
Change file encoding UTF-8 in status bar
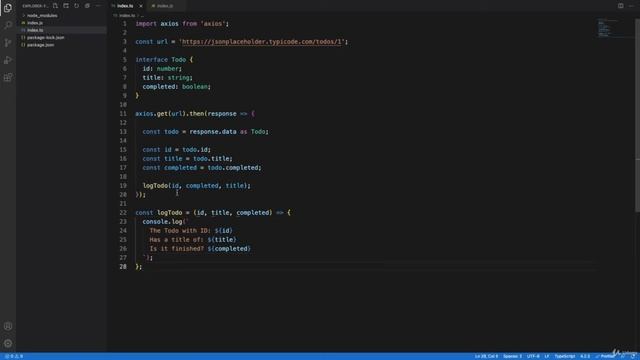click(x=533, y=356)
